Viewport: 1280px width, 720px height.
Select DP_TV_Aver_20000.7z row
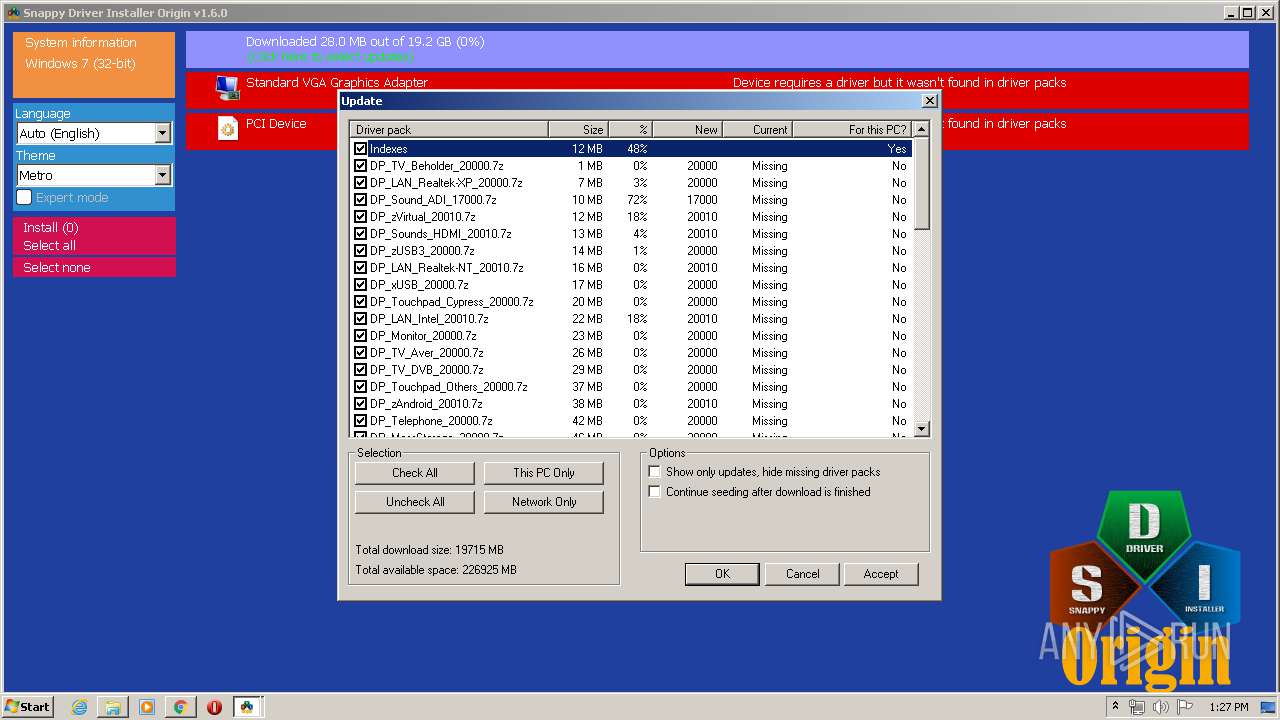[632, 353]
